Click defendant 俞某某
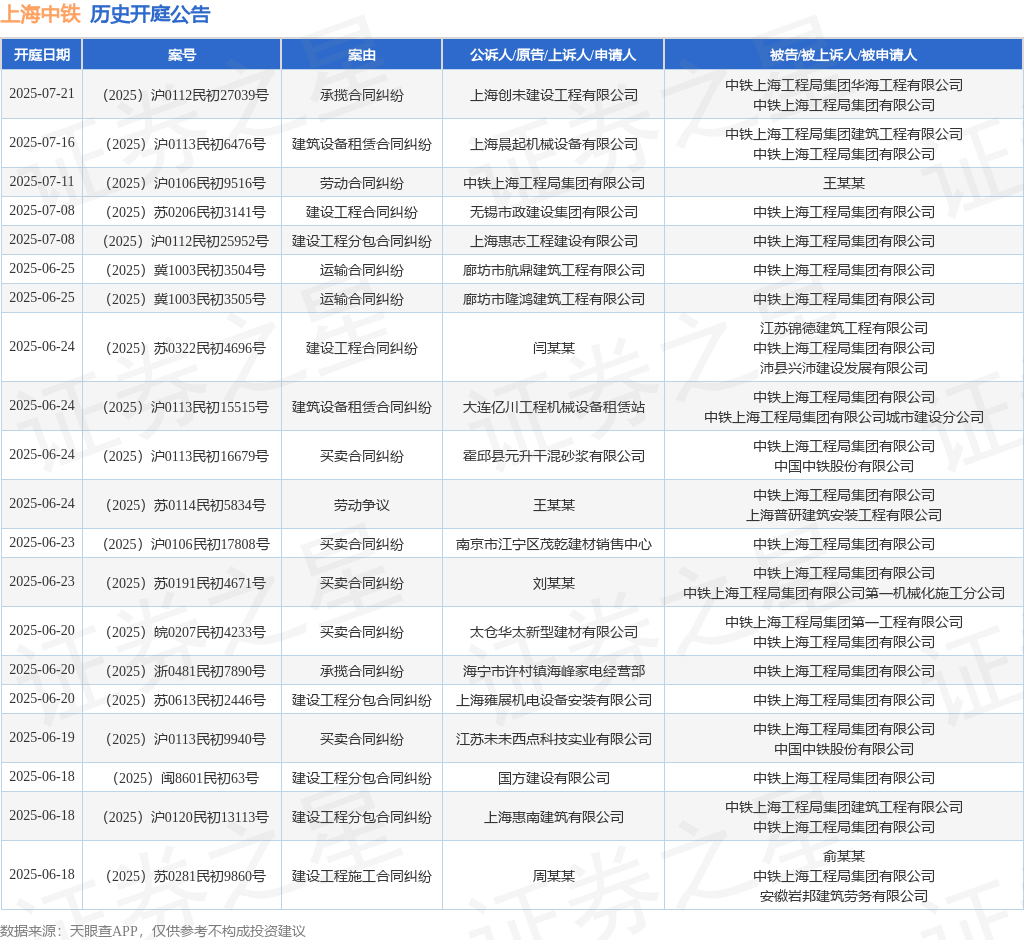 pos(844,856)
